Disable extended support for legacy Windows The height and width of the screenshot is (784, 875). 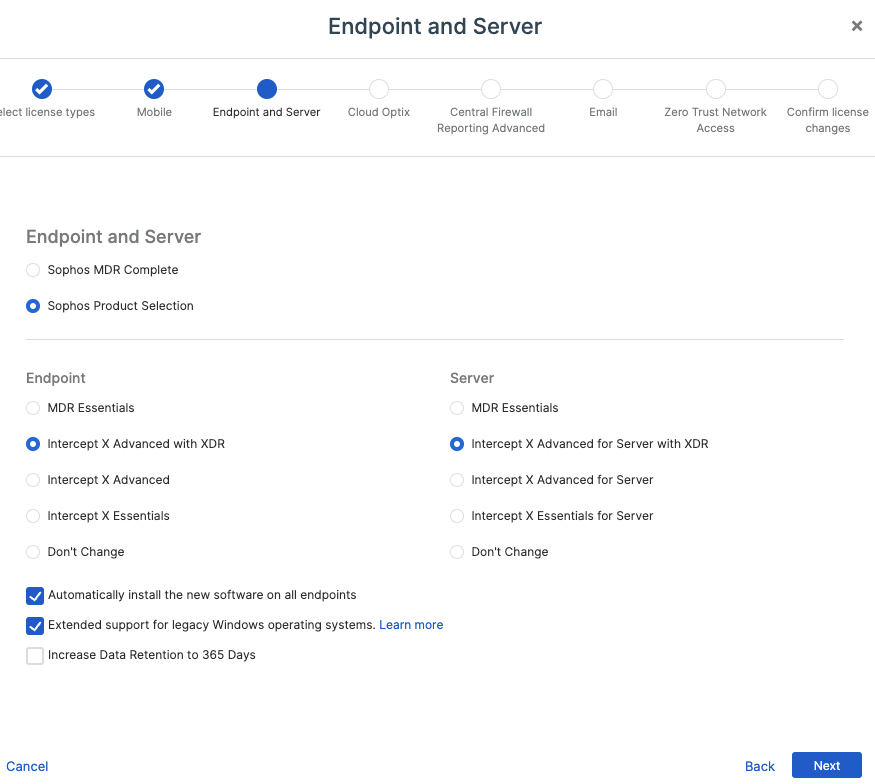point(35,626)
